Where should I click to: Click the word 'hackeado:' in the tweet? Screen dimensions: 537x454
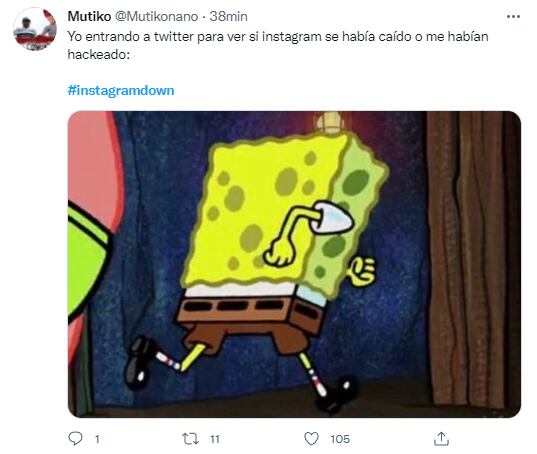click(99, 54)
